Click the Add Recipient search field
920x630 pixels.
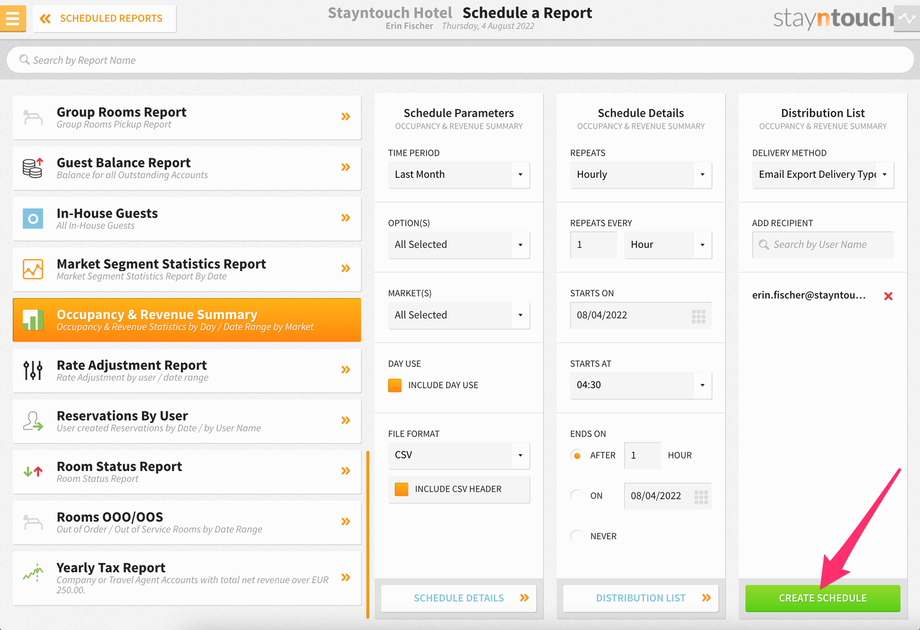pyautogui.click(x=823, y=245)
